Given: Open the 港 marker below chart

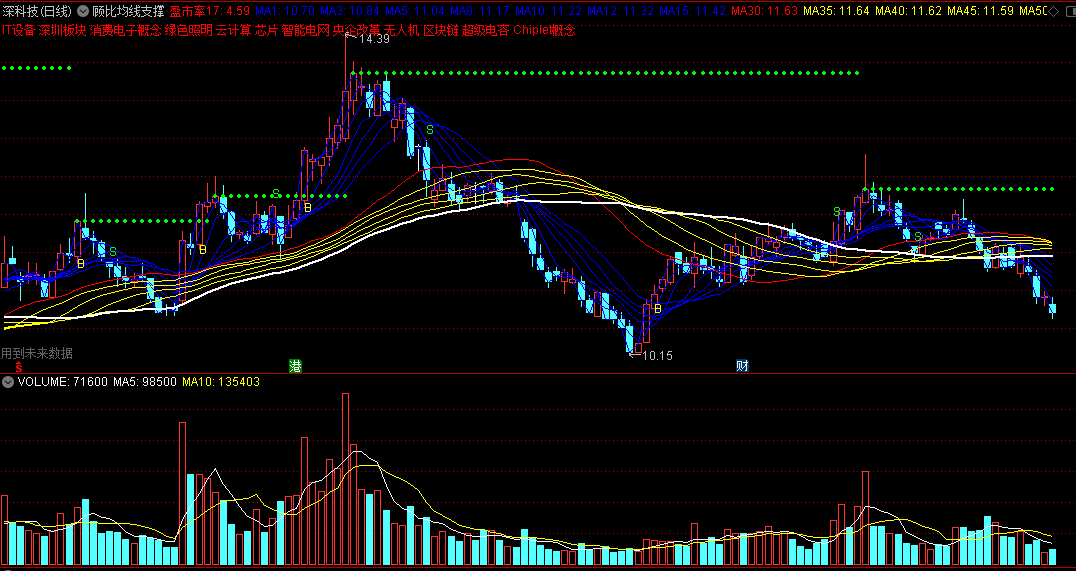Looking at the screenshot, I should pos(295,366).
